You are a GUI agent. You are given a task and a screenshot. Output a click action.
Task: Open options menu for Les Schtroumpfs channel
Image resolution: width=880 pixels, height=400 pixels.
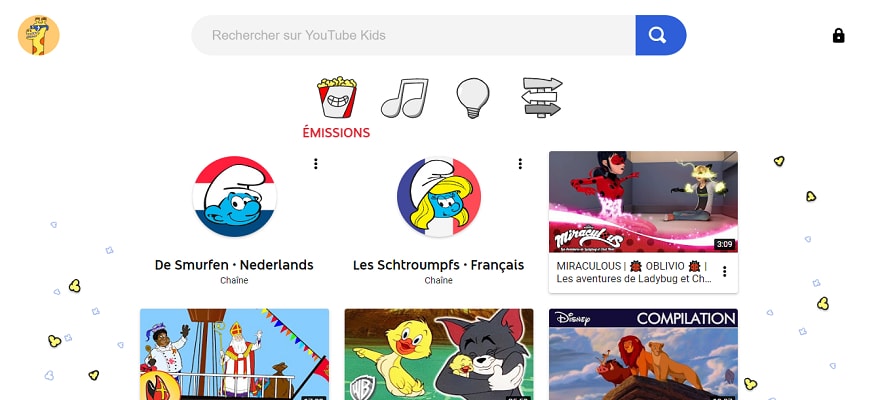click(x=520, y=164)
